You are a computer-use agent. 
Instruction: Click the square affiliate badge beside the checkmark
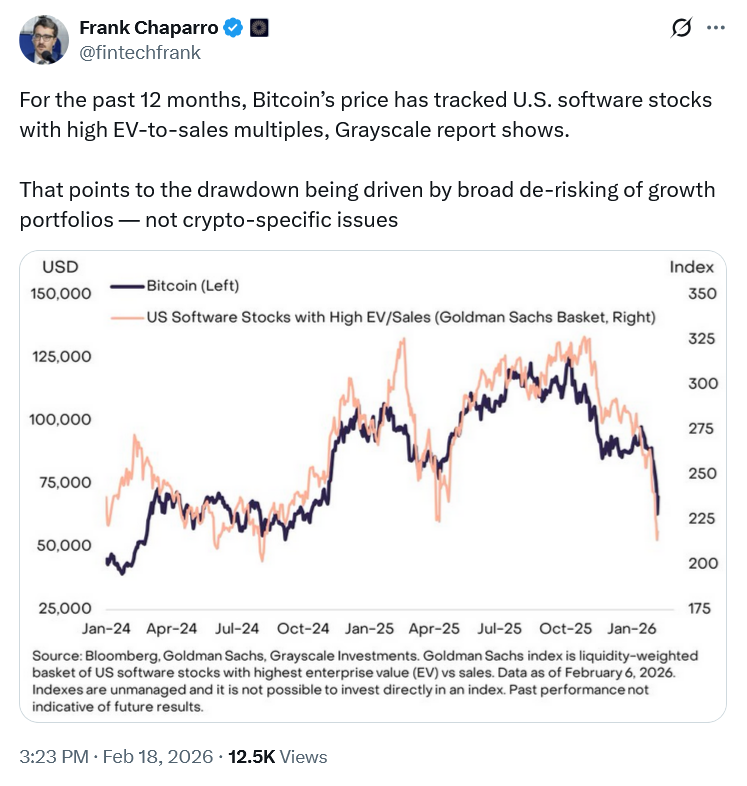pyautogui.click(x=258, y=28)
